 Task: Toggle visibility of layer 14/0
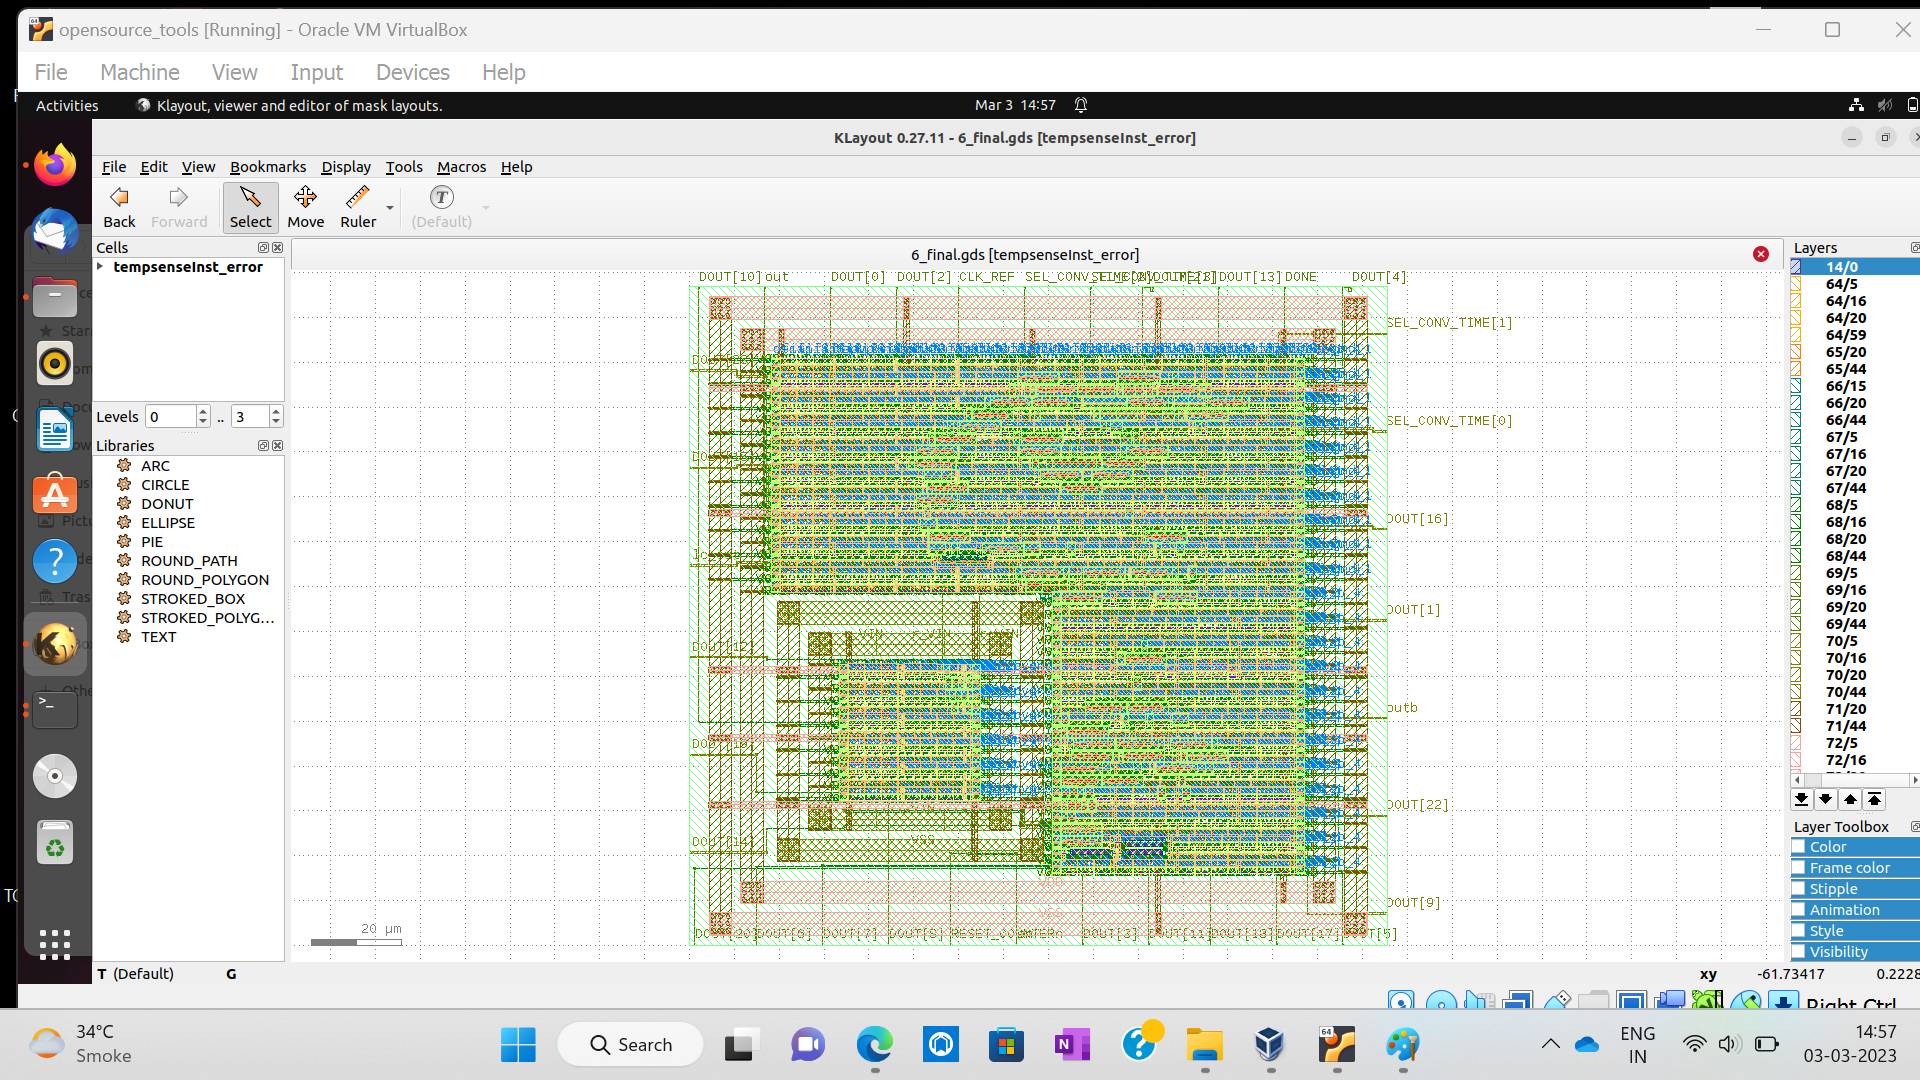[x=1798, y=266]
